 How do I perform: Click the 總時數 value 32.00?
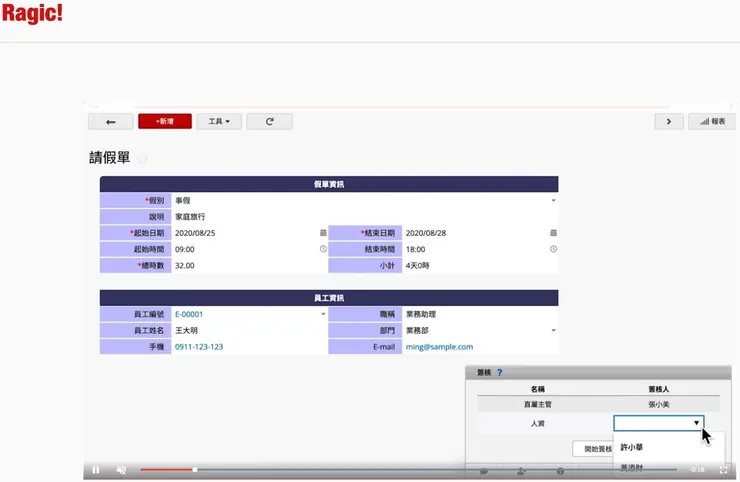point(185,265)
